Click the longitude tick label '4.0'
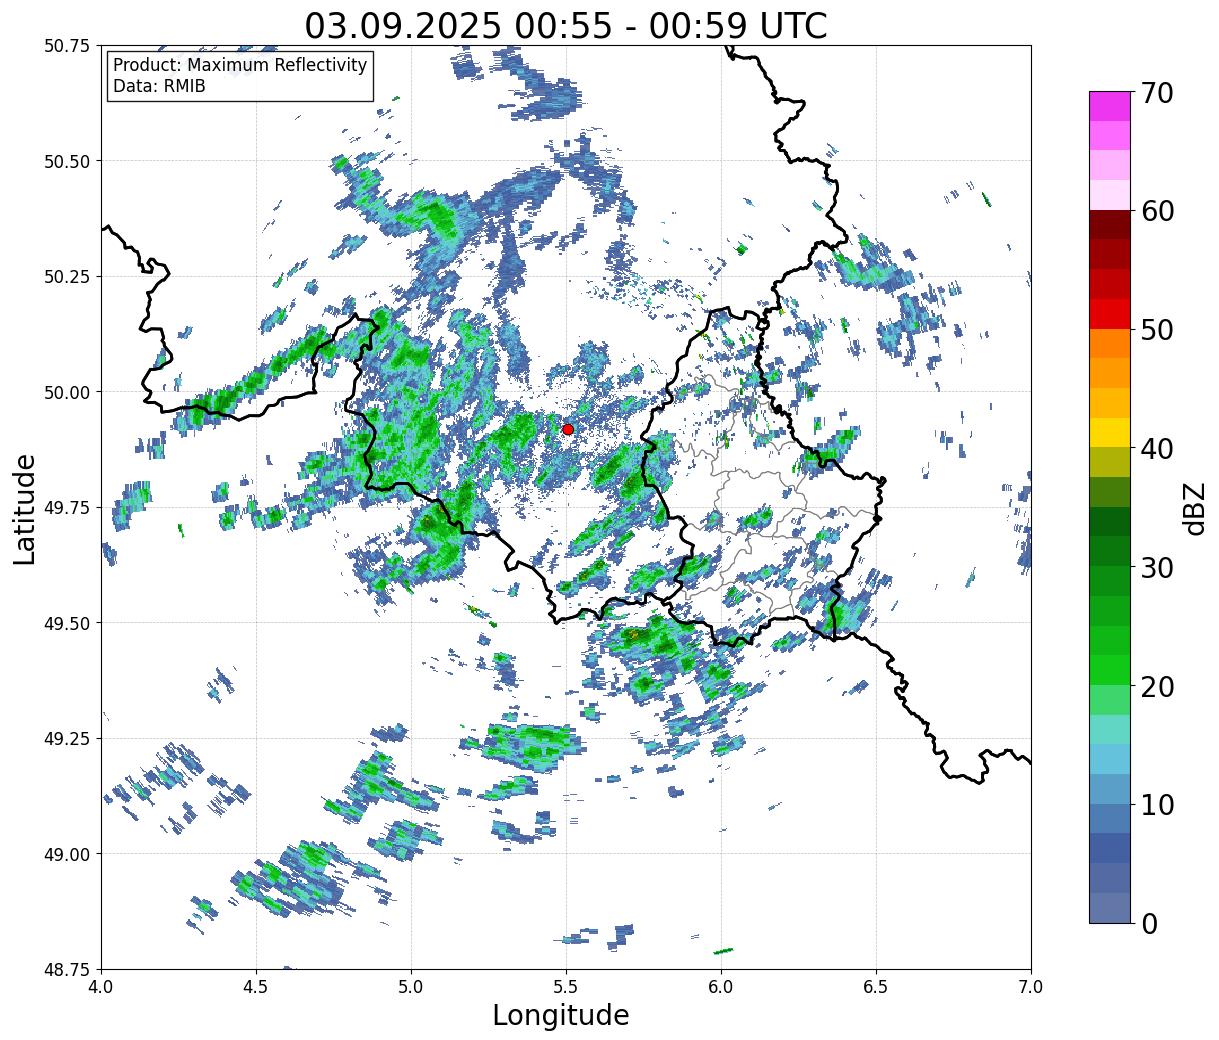The width and height of the screenshot is (1219, 1040). click(101, 987)
